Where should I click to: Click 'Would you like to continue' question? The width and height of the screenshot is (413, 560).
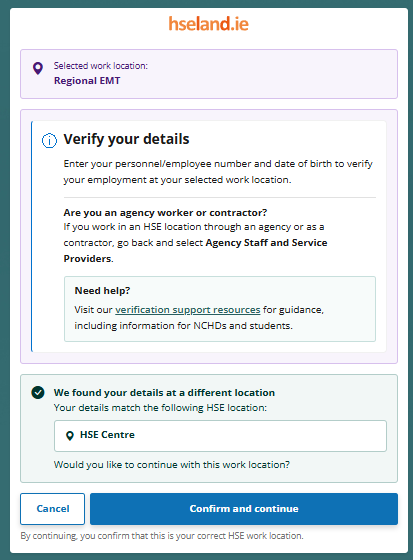click(x=172, y=465)
